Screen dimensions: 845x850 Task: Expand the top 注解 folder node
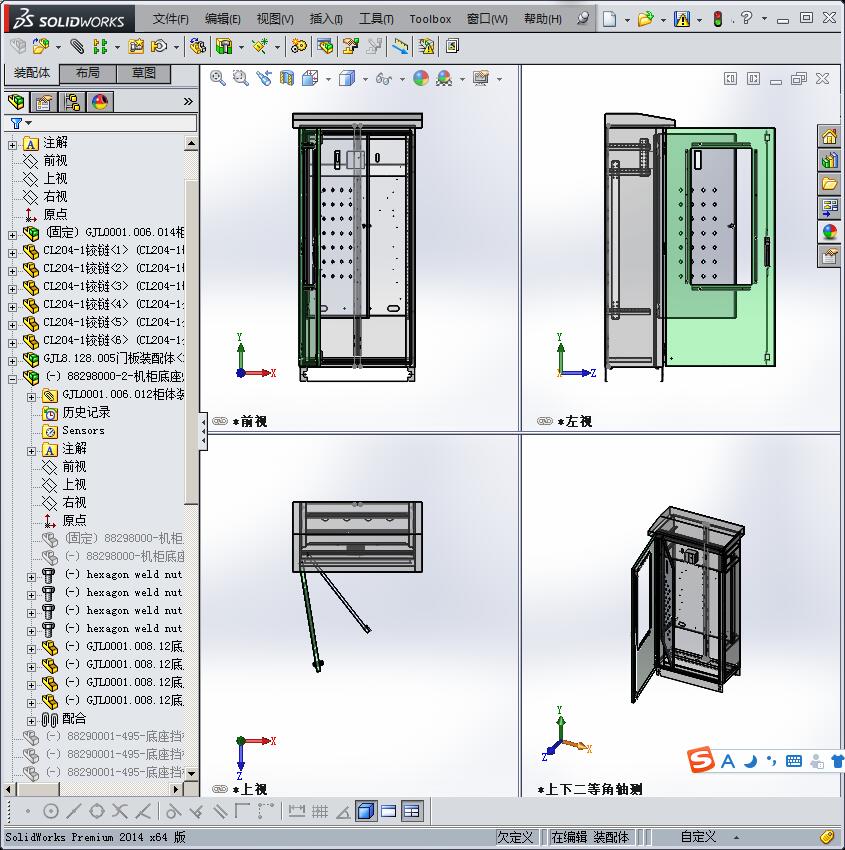click(x=12, y=145)
